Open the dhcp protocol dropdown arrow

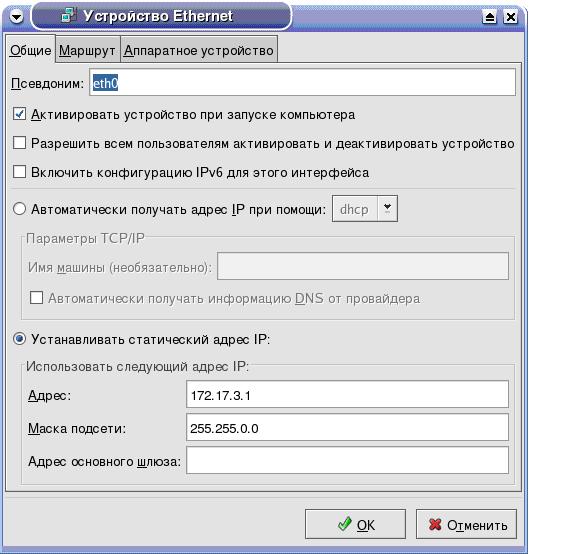(x=387, y=208)
